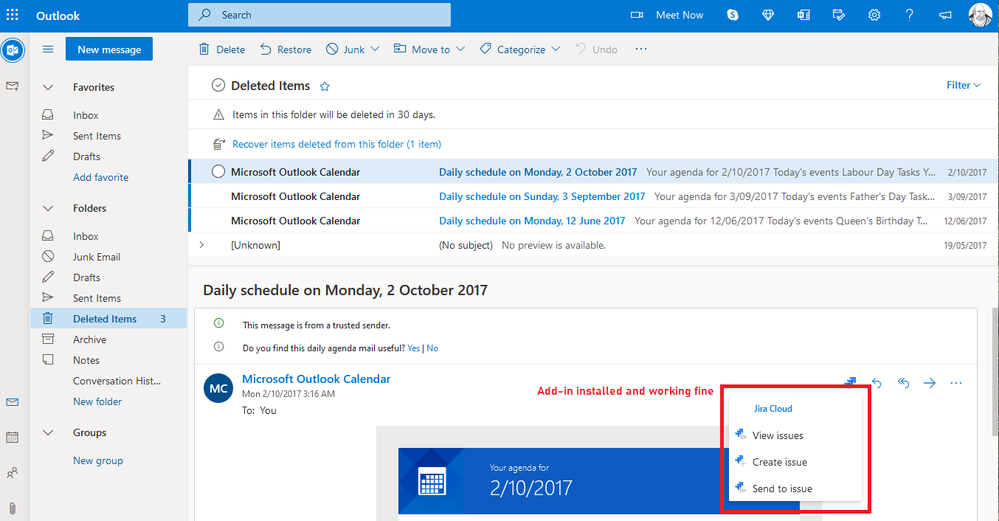Open Skype from the header

pos(733,15)
